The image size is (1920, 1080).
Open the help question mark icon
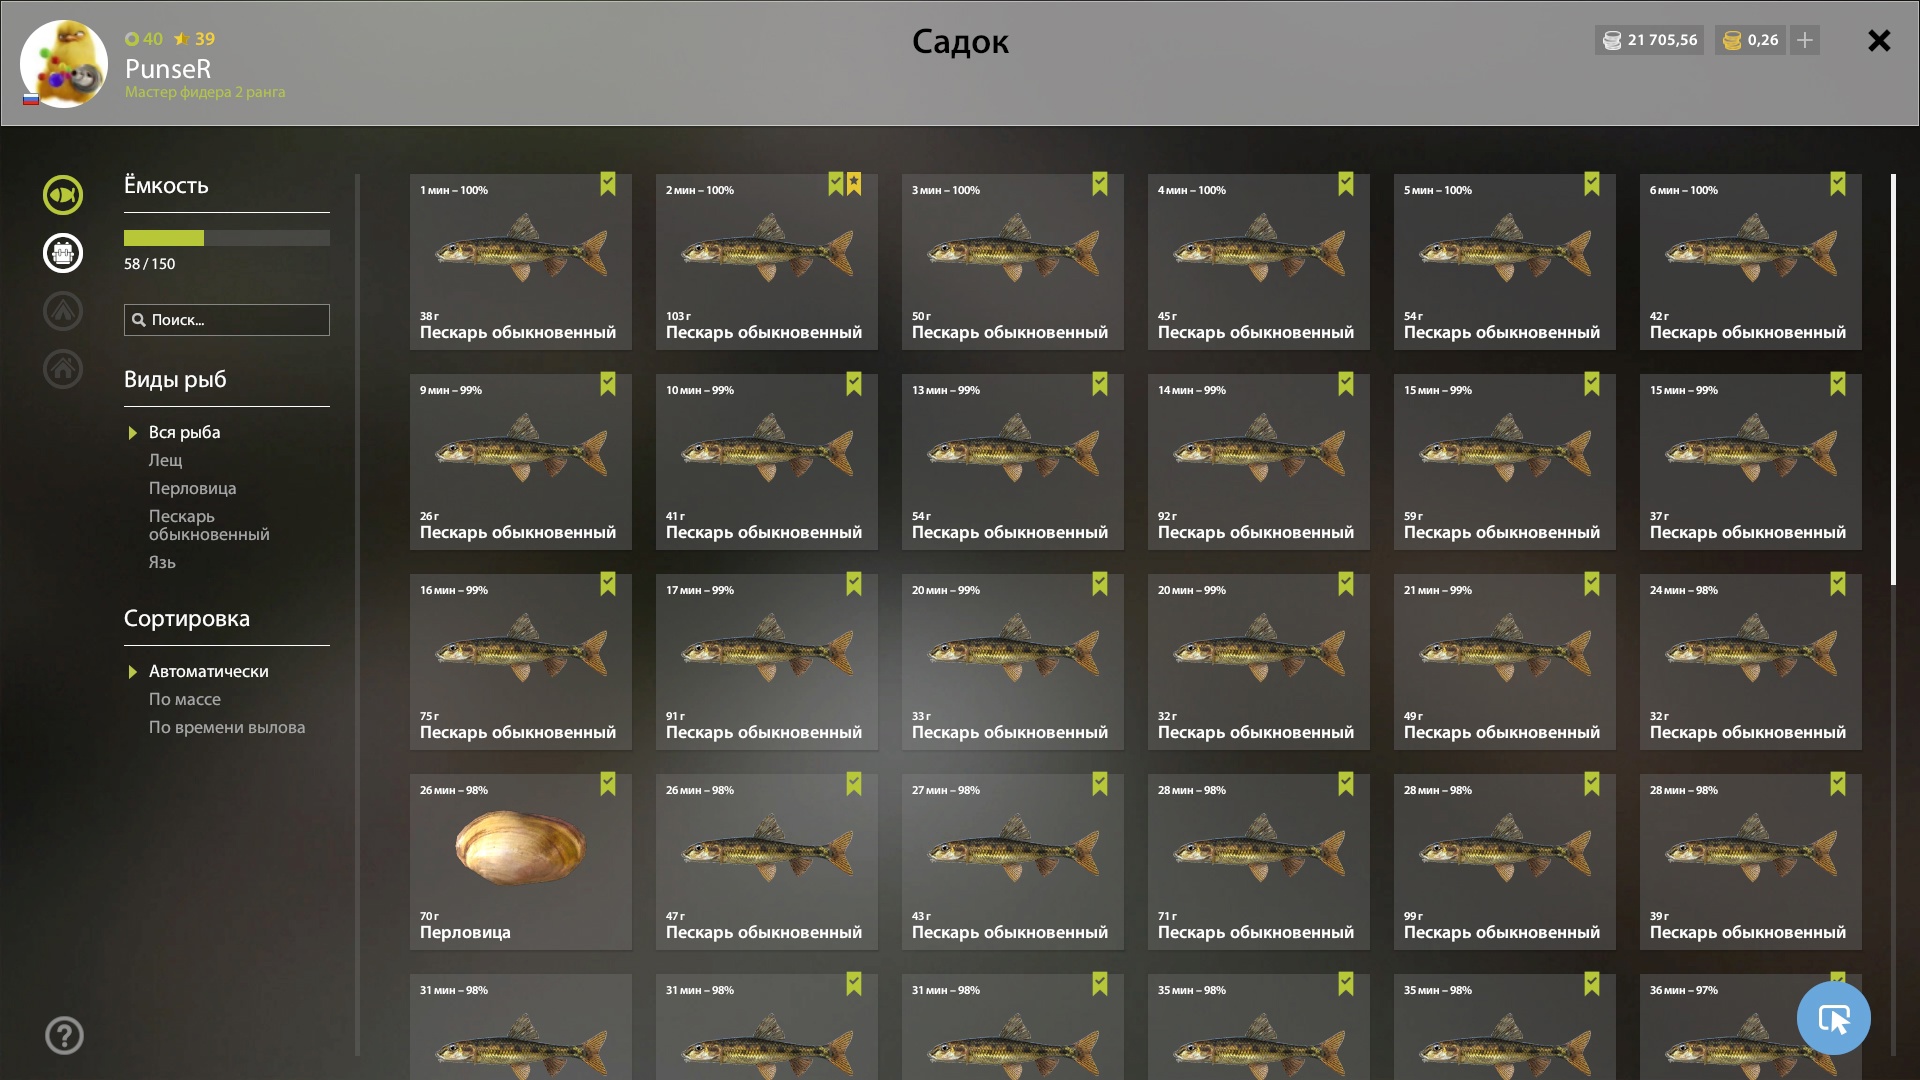[x=64, y=1035]
